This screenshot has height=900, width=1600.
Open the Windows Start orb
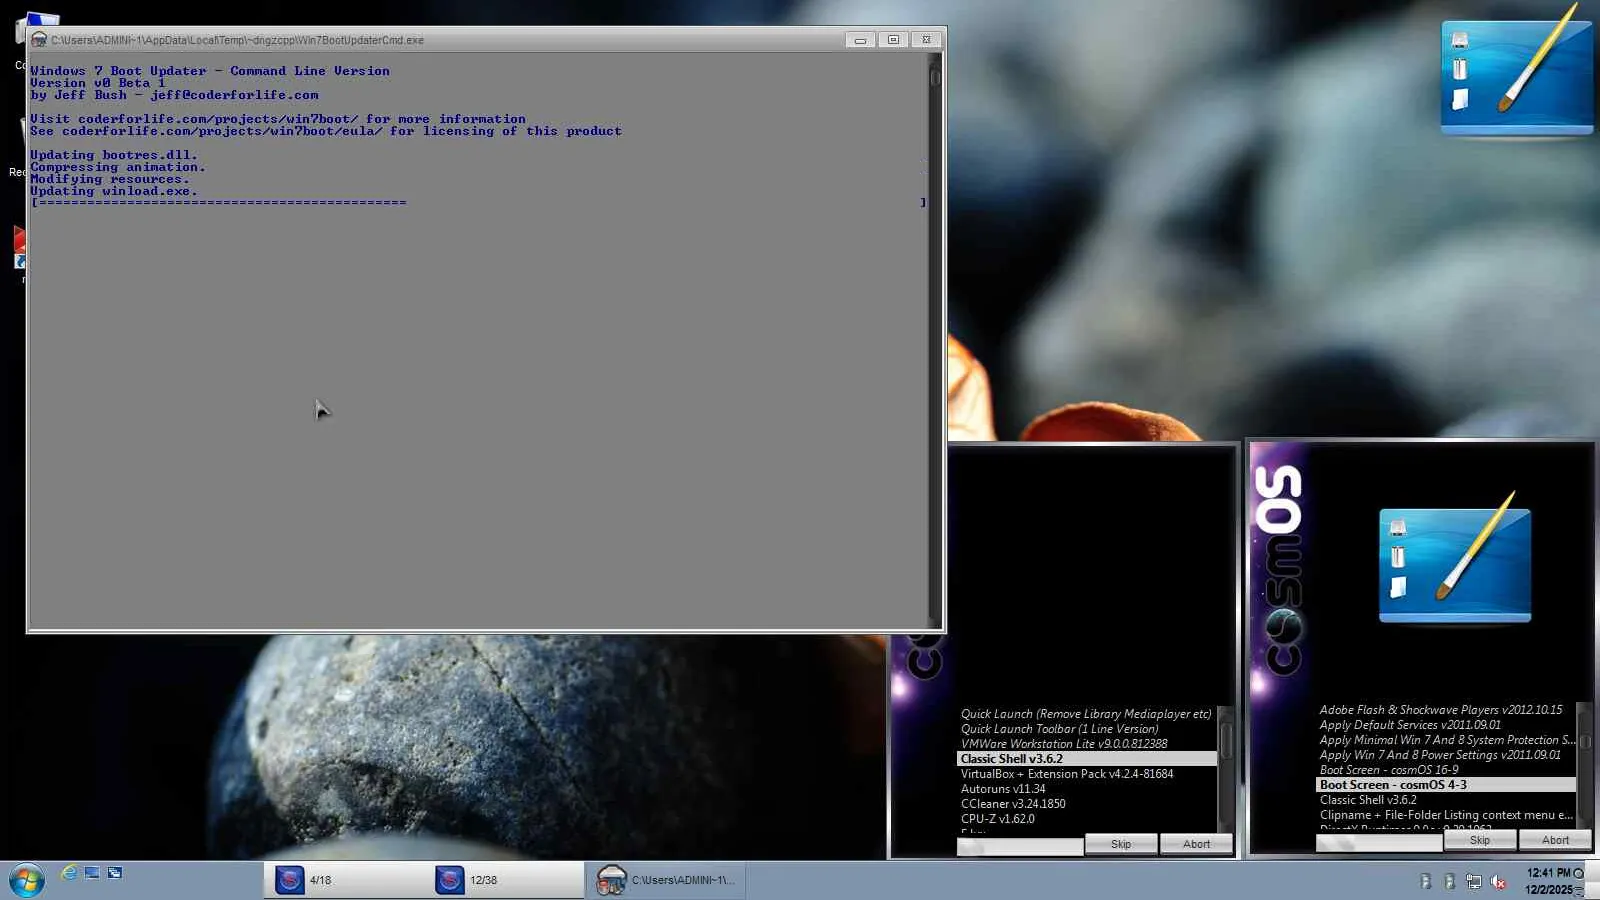point(27,881)
